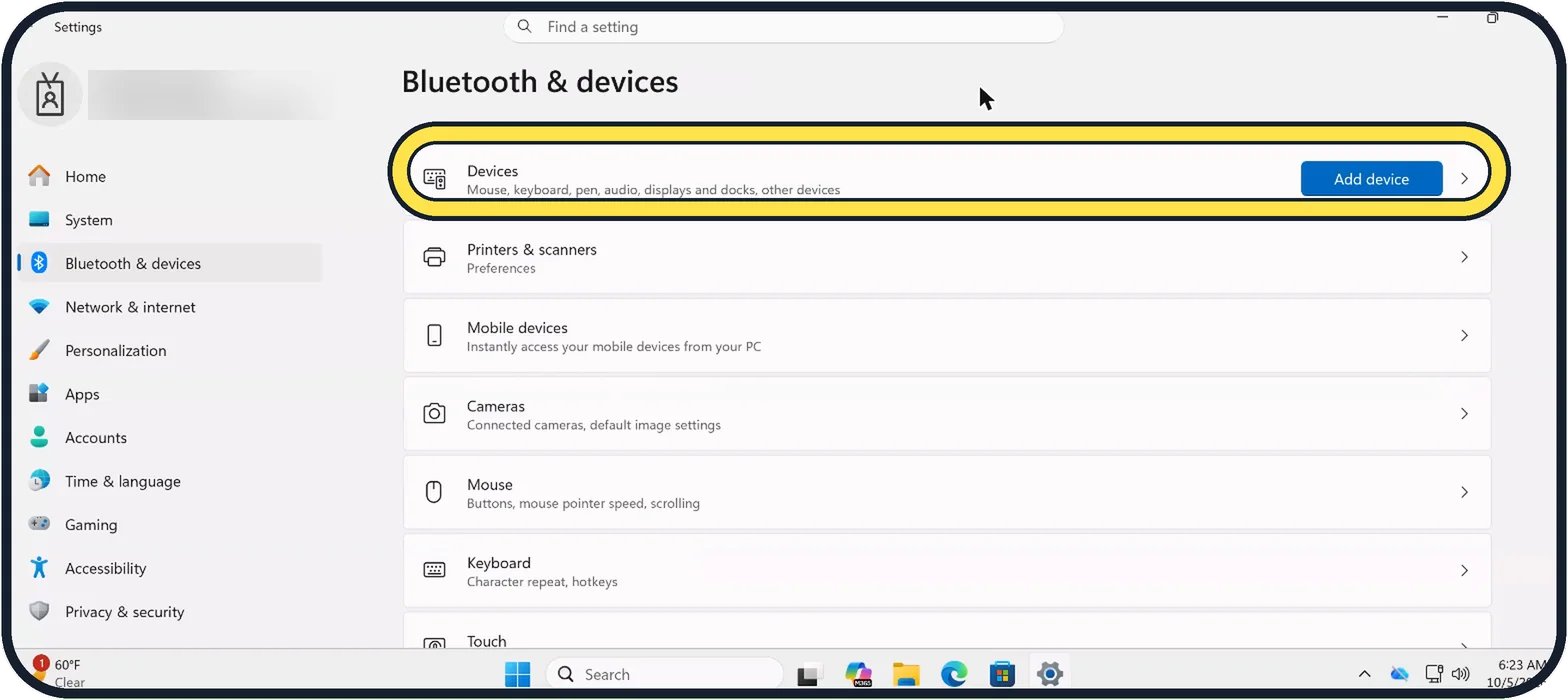Open System settings category
The height and width of the screenshot is (700, 1568).
tap(169, 220)
